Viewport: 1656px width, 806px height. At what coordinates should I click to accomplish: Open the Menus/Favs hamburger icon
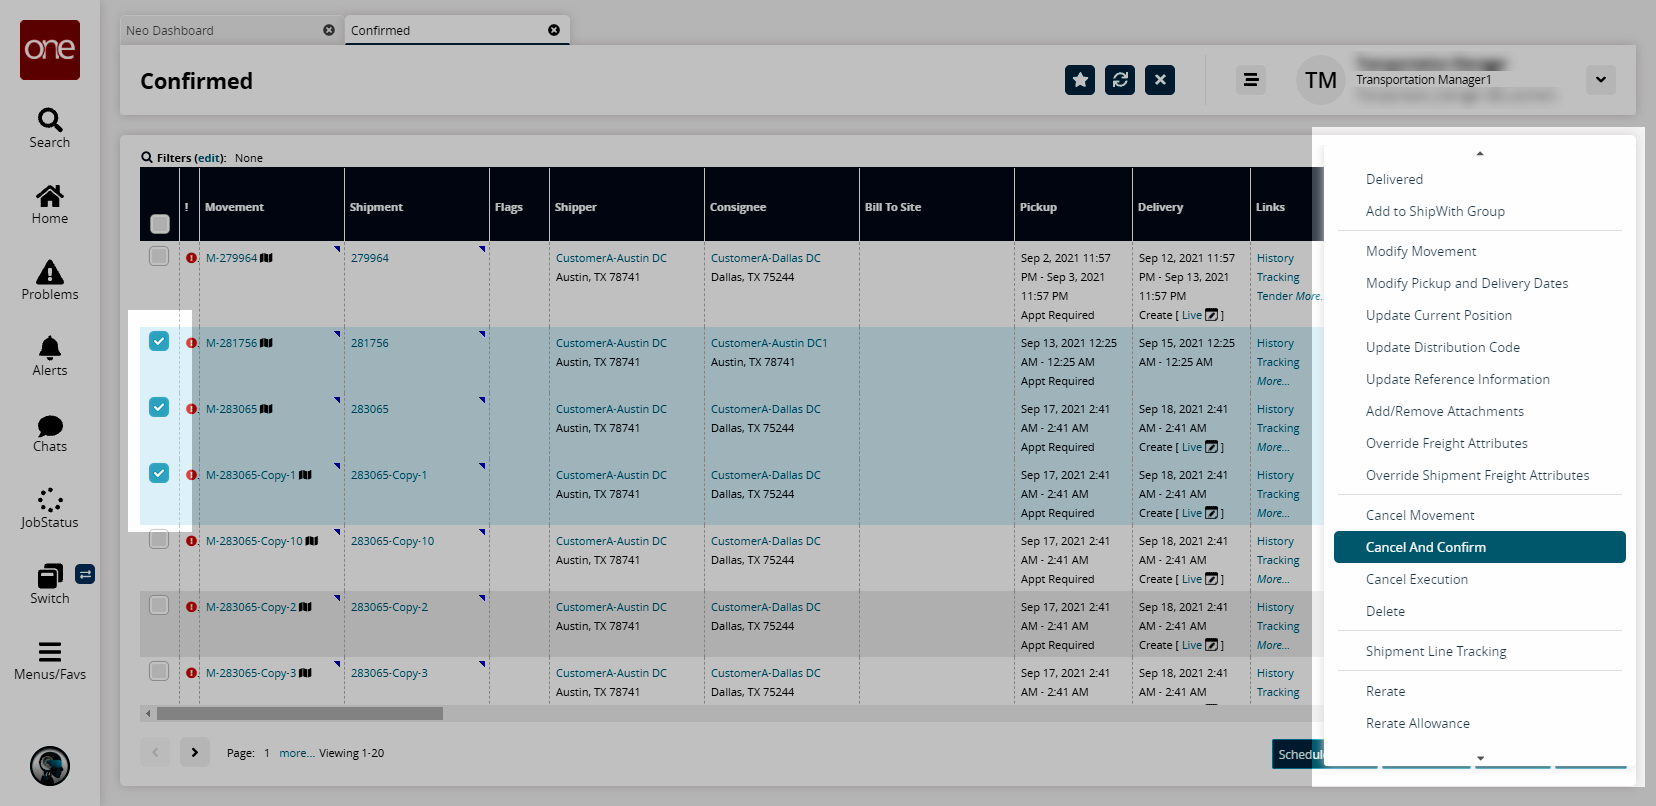coord(50,652)
